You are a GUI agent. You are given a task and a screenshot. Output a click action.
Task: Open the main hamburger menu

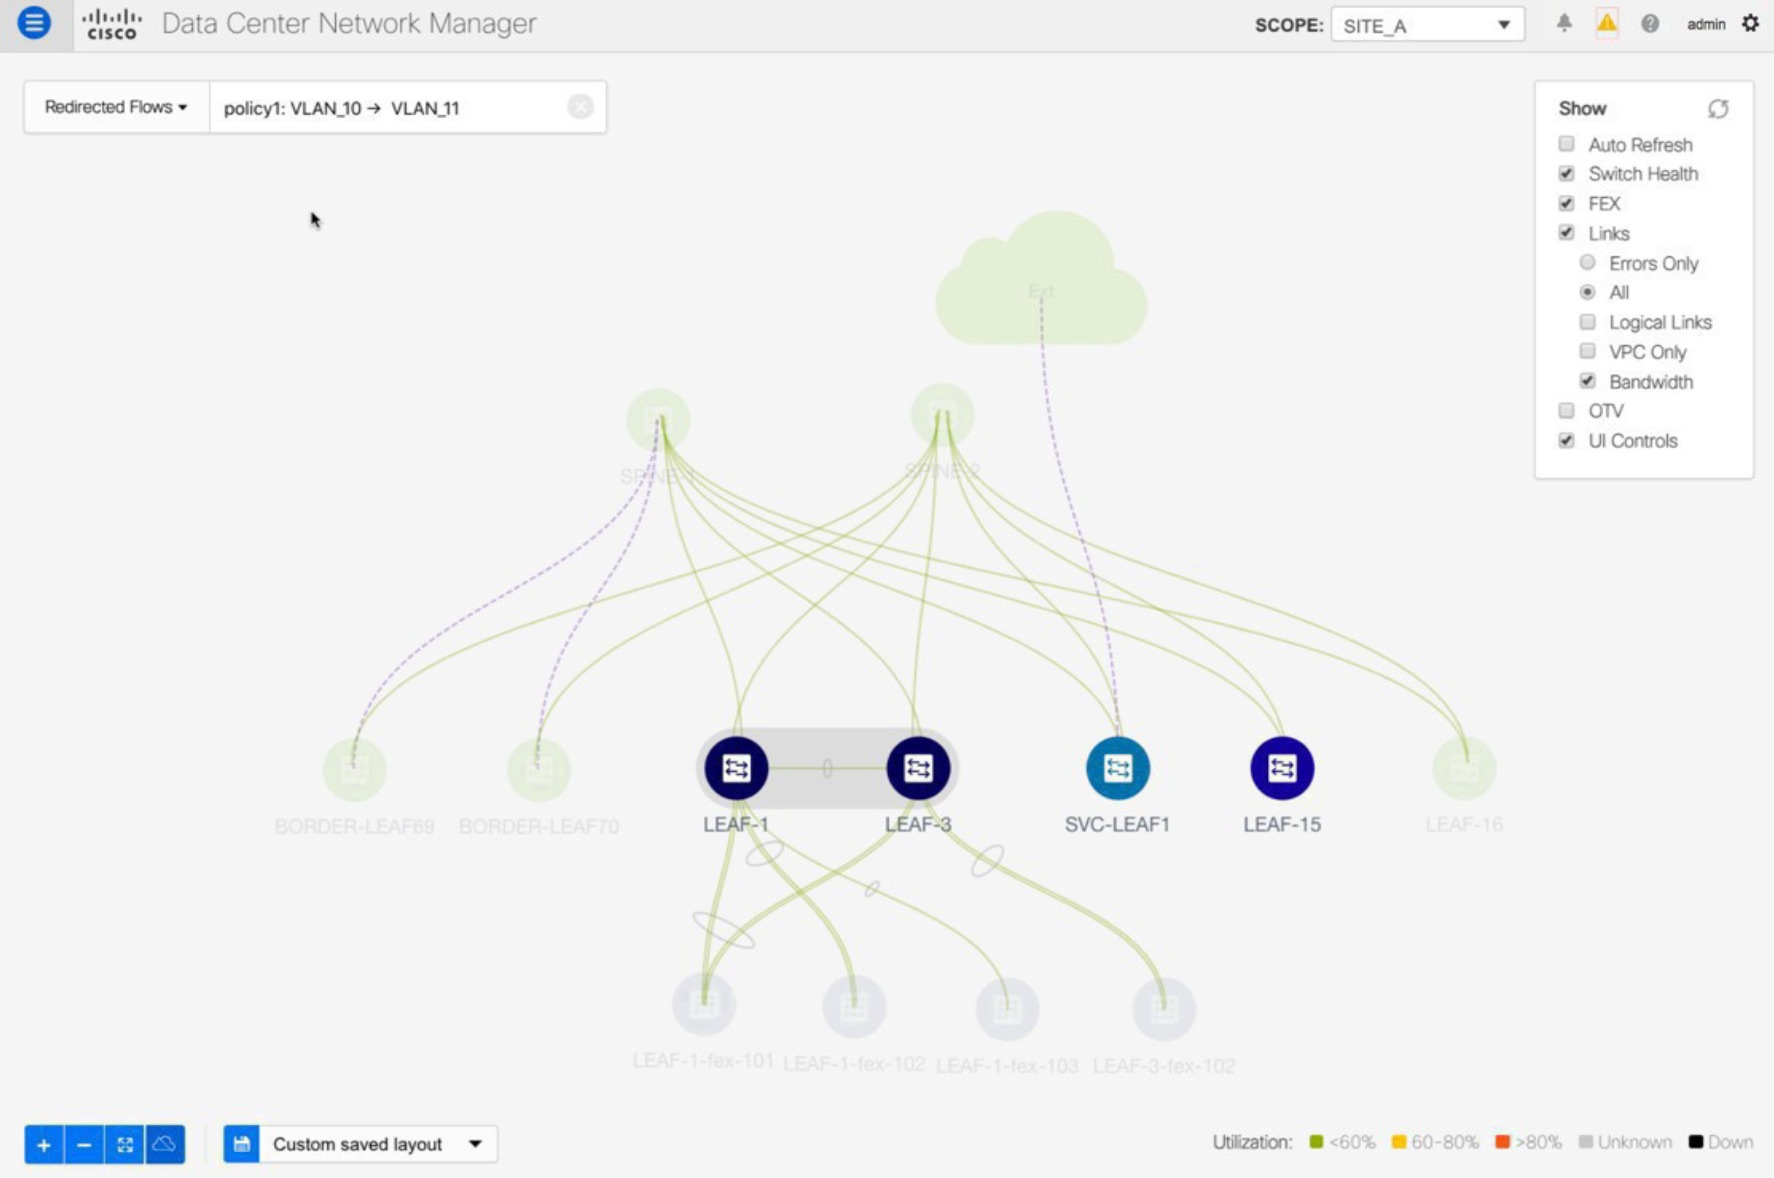pyautogui.click(x=34, y=22)
